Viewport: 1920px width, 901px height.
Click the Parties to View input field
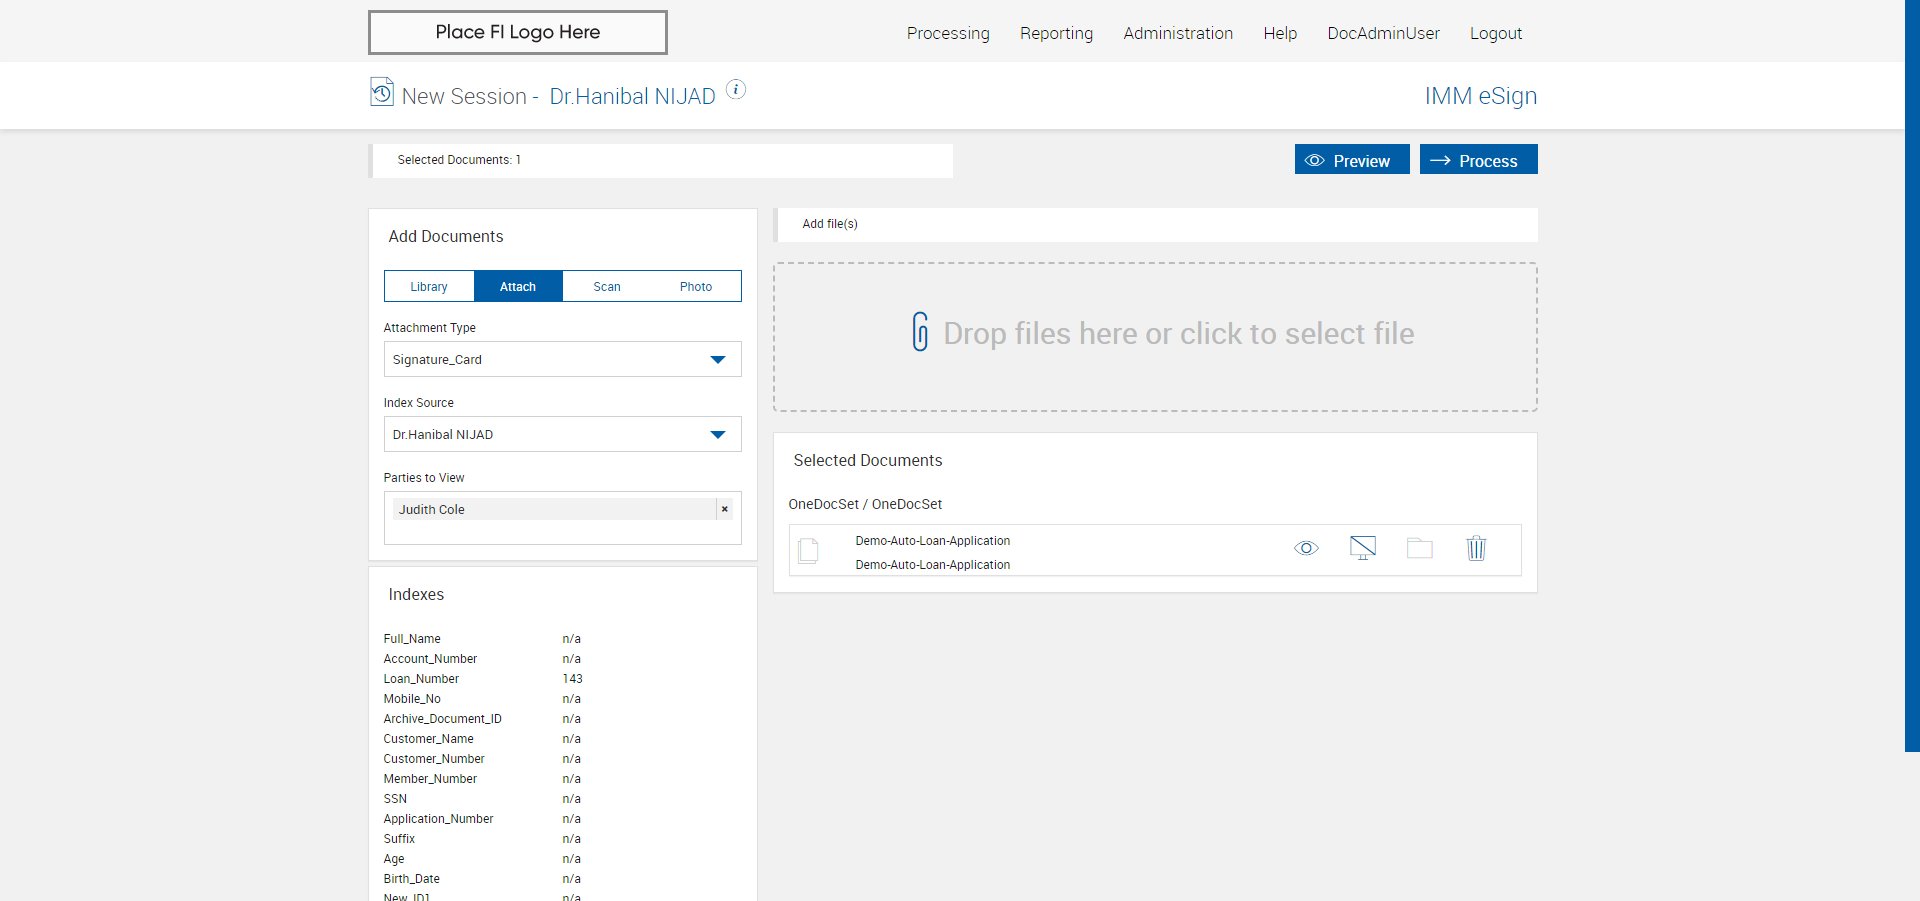point(562,532)
